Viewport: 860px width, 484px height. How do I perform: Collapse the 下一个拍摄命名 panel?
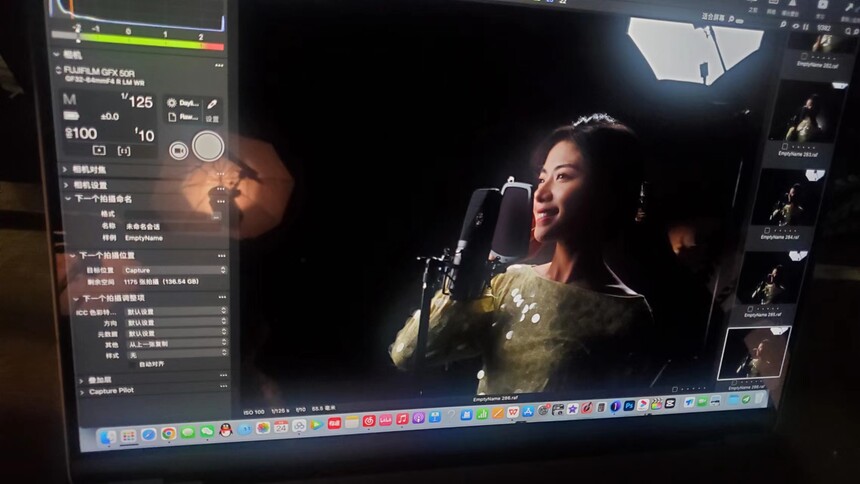click(68, 199)
